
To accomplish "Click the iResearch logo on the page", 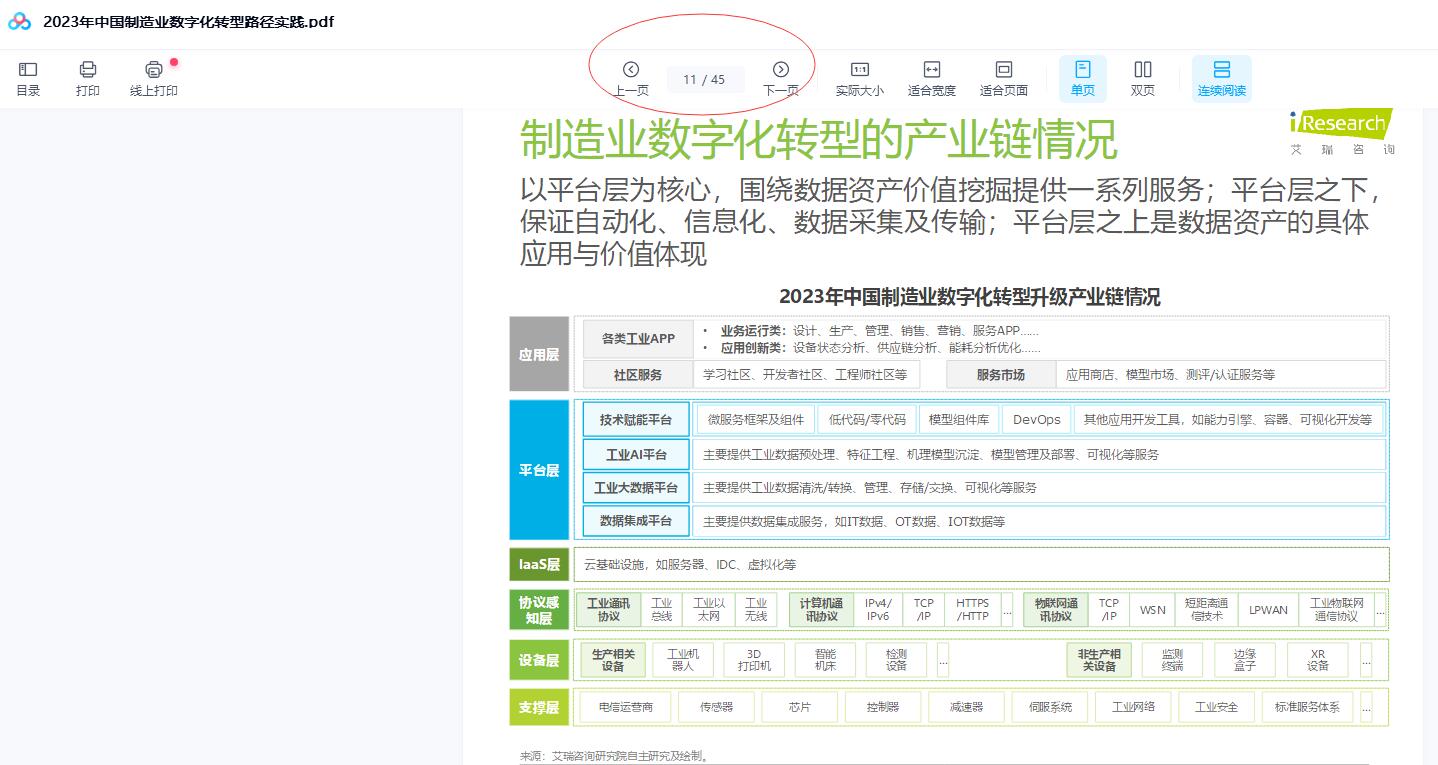I will [x=1341, y=130].
